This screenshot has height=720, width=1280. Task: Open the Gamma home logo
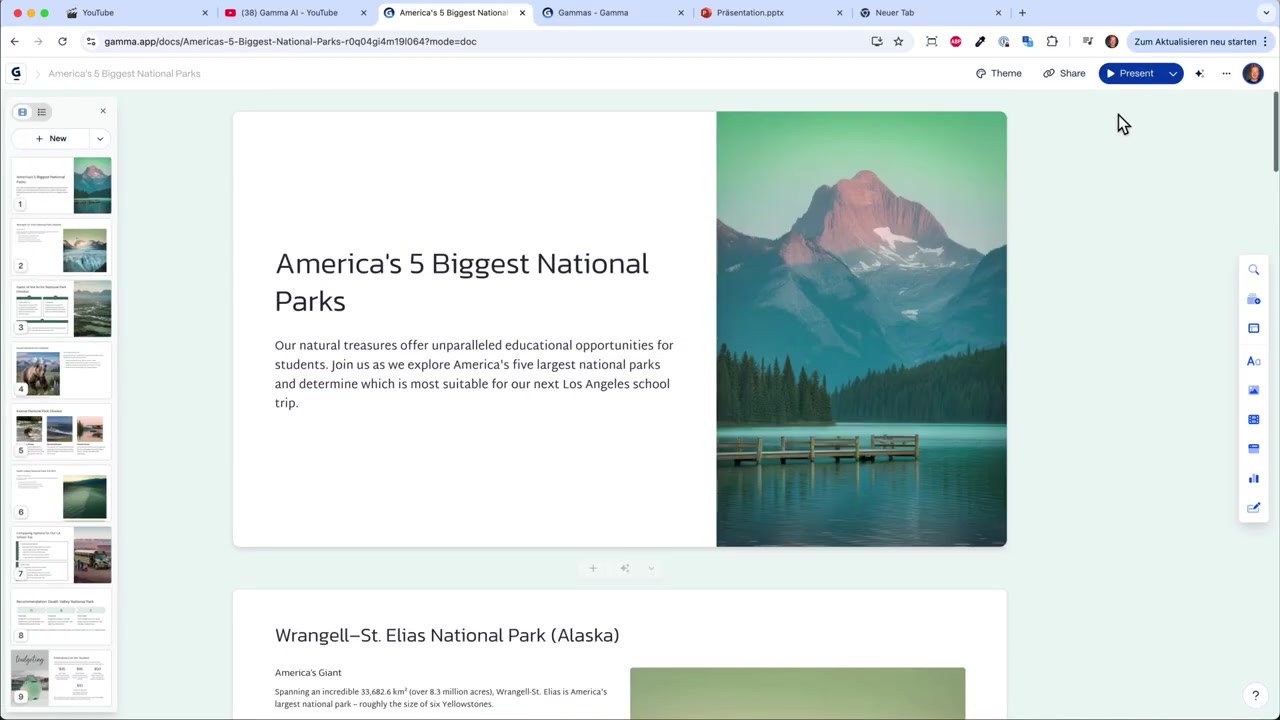pos(15,73)
